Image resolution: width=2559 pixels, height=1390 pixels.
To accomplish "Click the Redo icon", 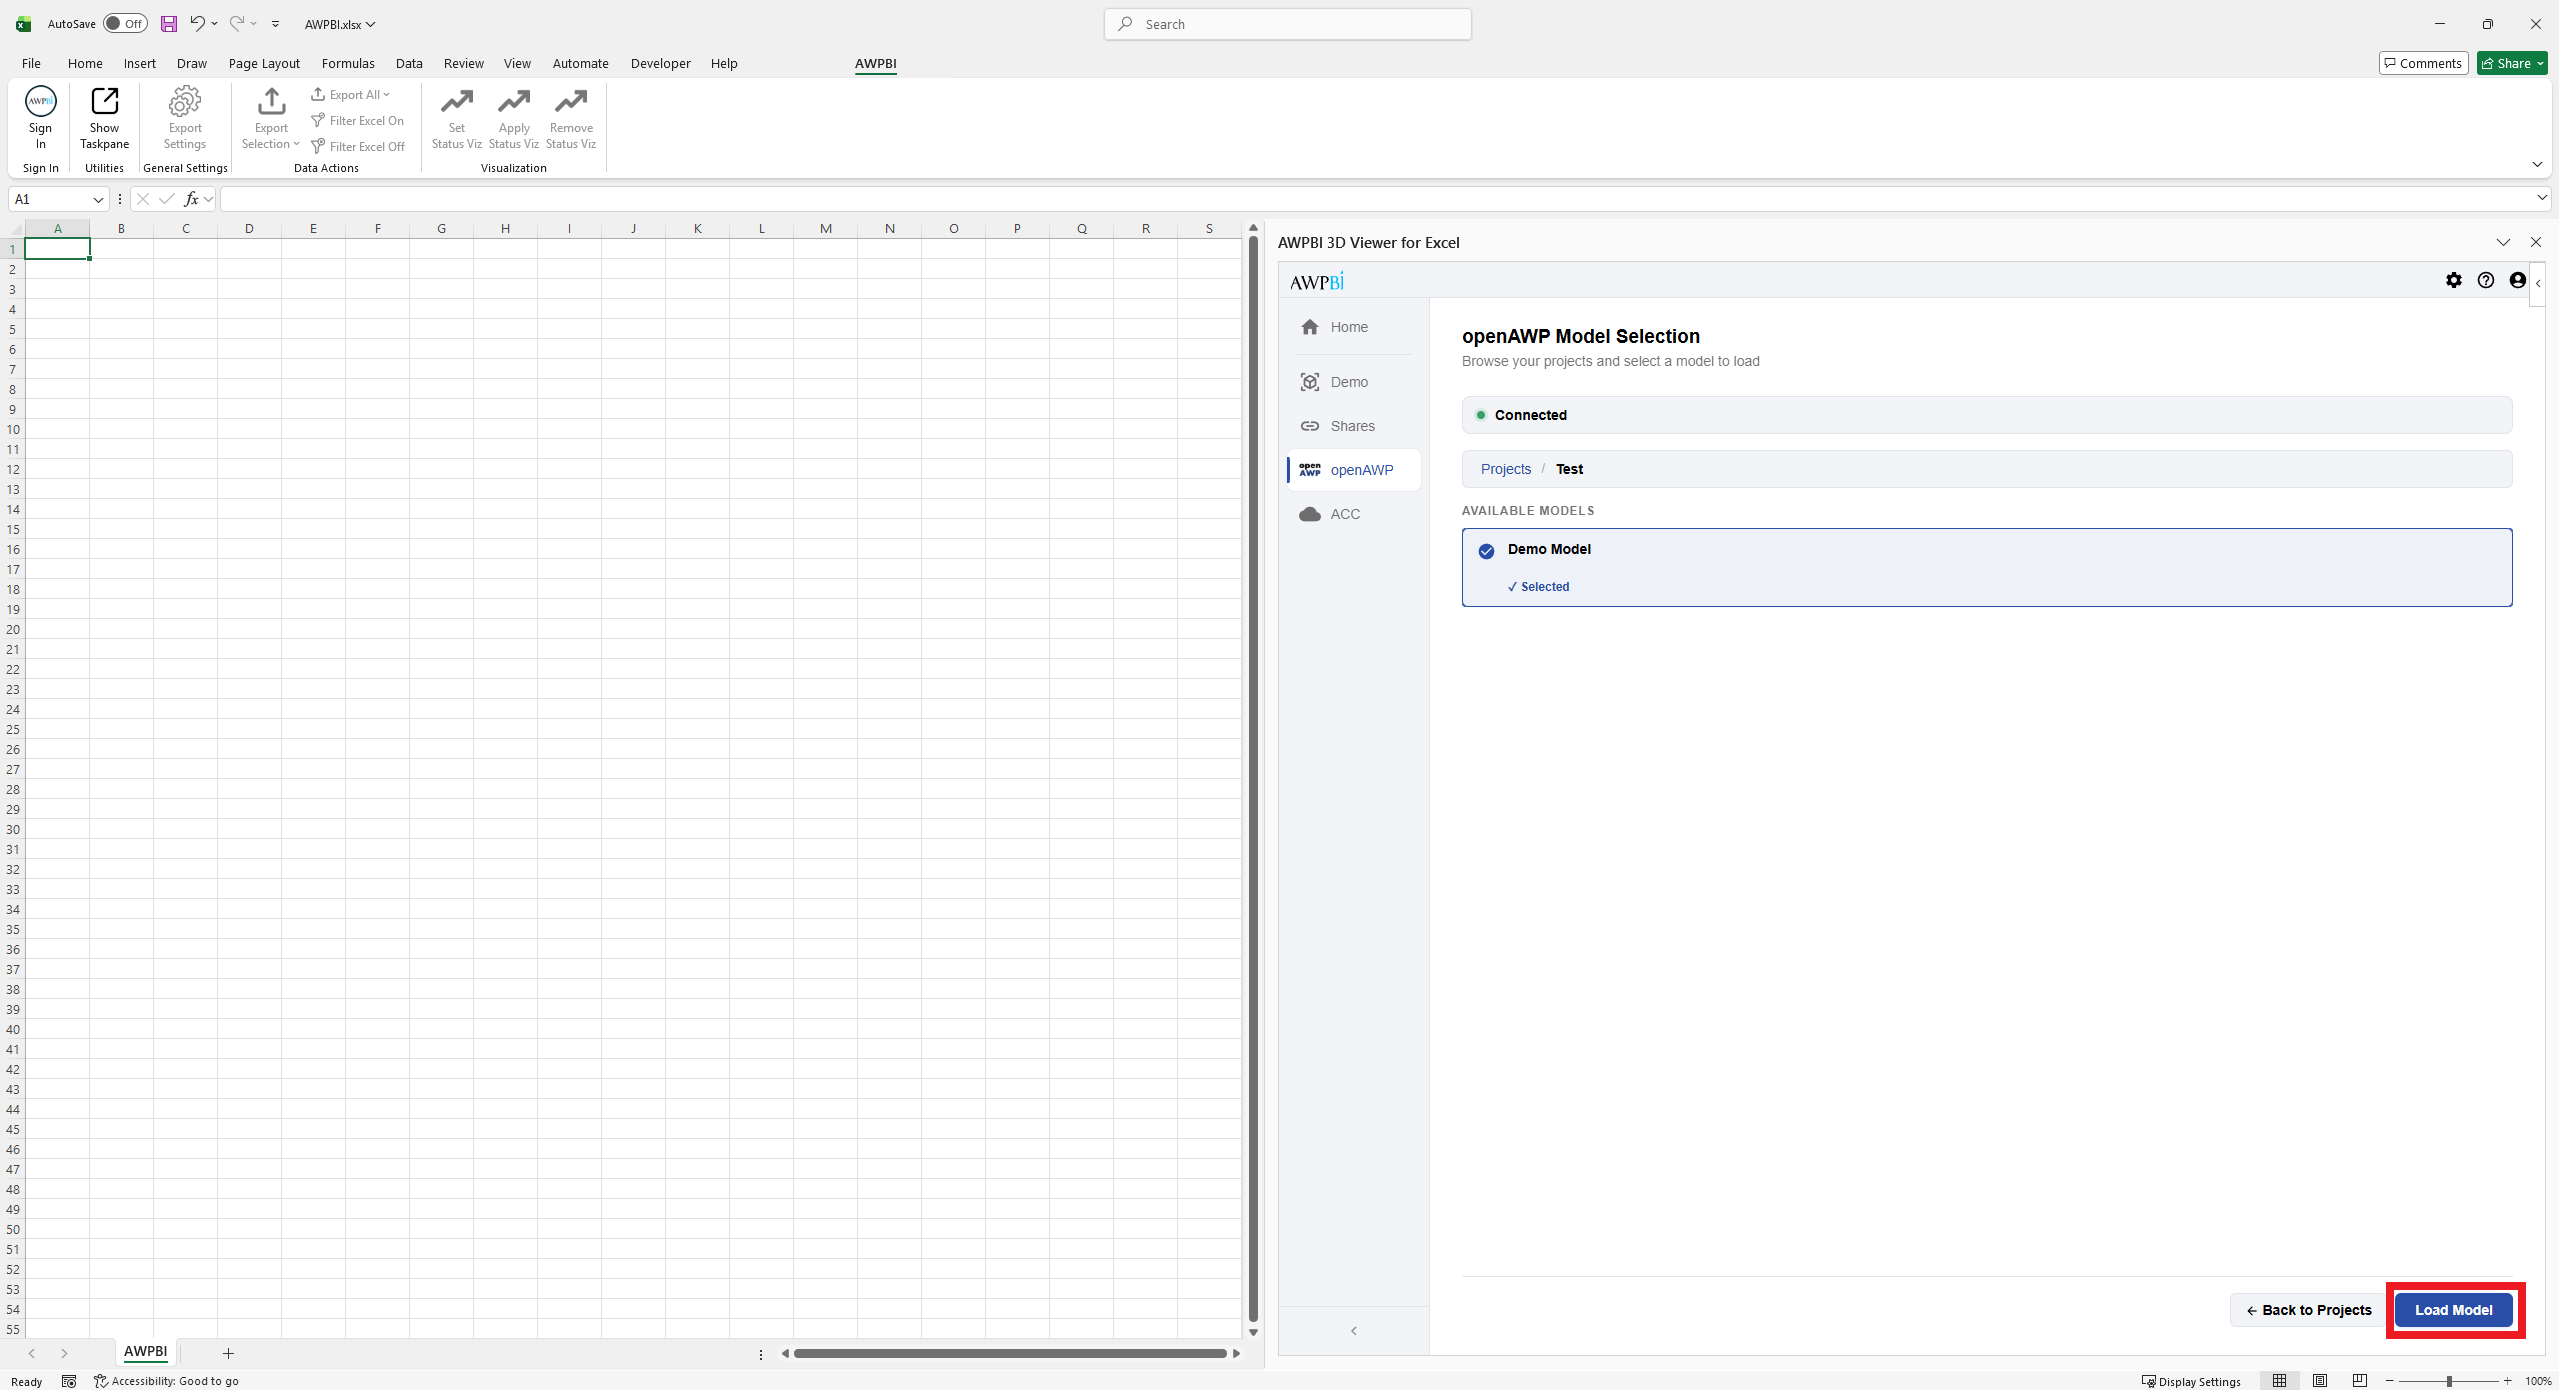I will (x=237, y=23).
